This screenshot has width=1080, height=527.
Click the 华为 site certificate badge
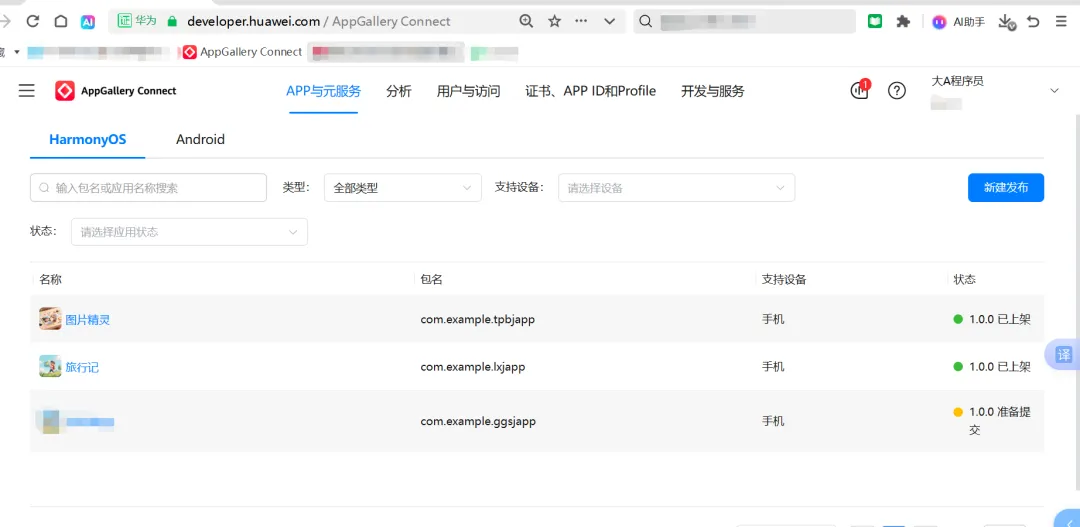click(136, 21)
